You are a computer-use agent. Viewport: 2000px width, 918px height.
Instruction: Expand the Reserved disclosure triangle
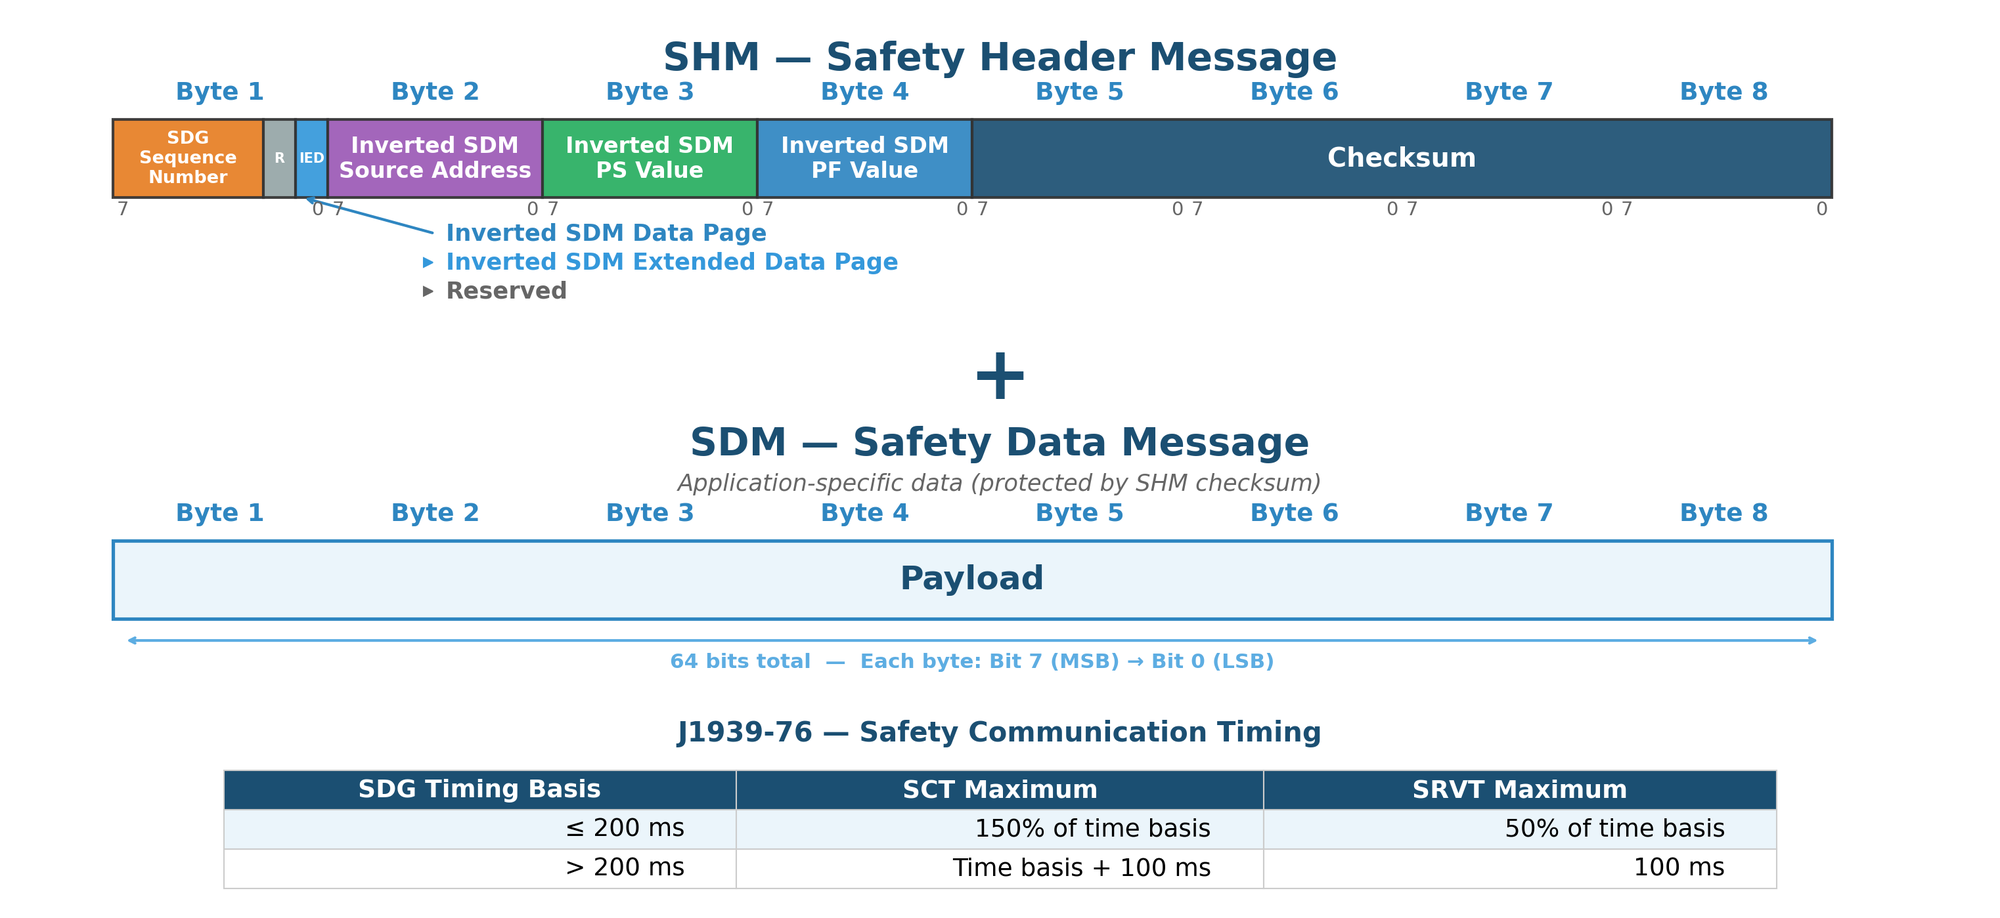coord(430,290)
